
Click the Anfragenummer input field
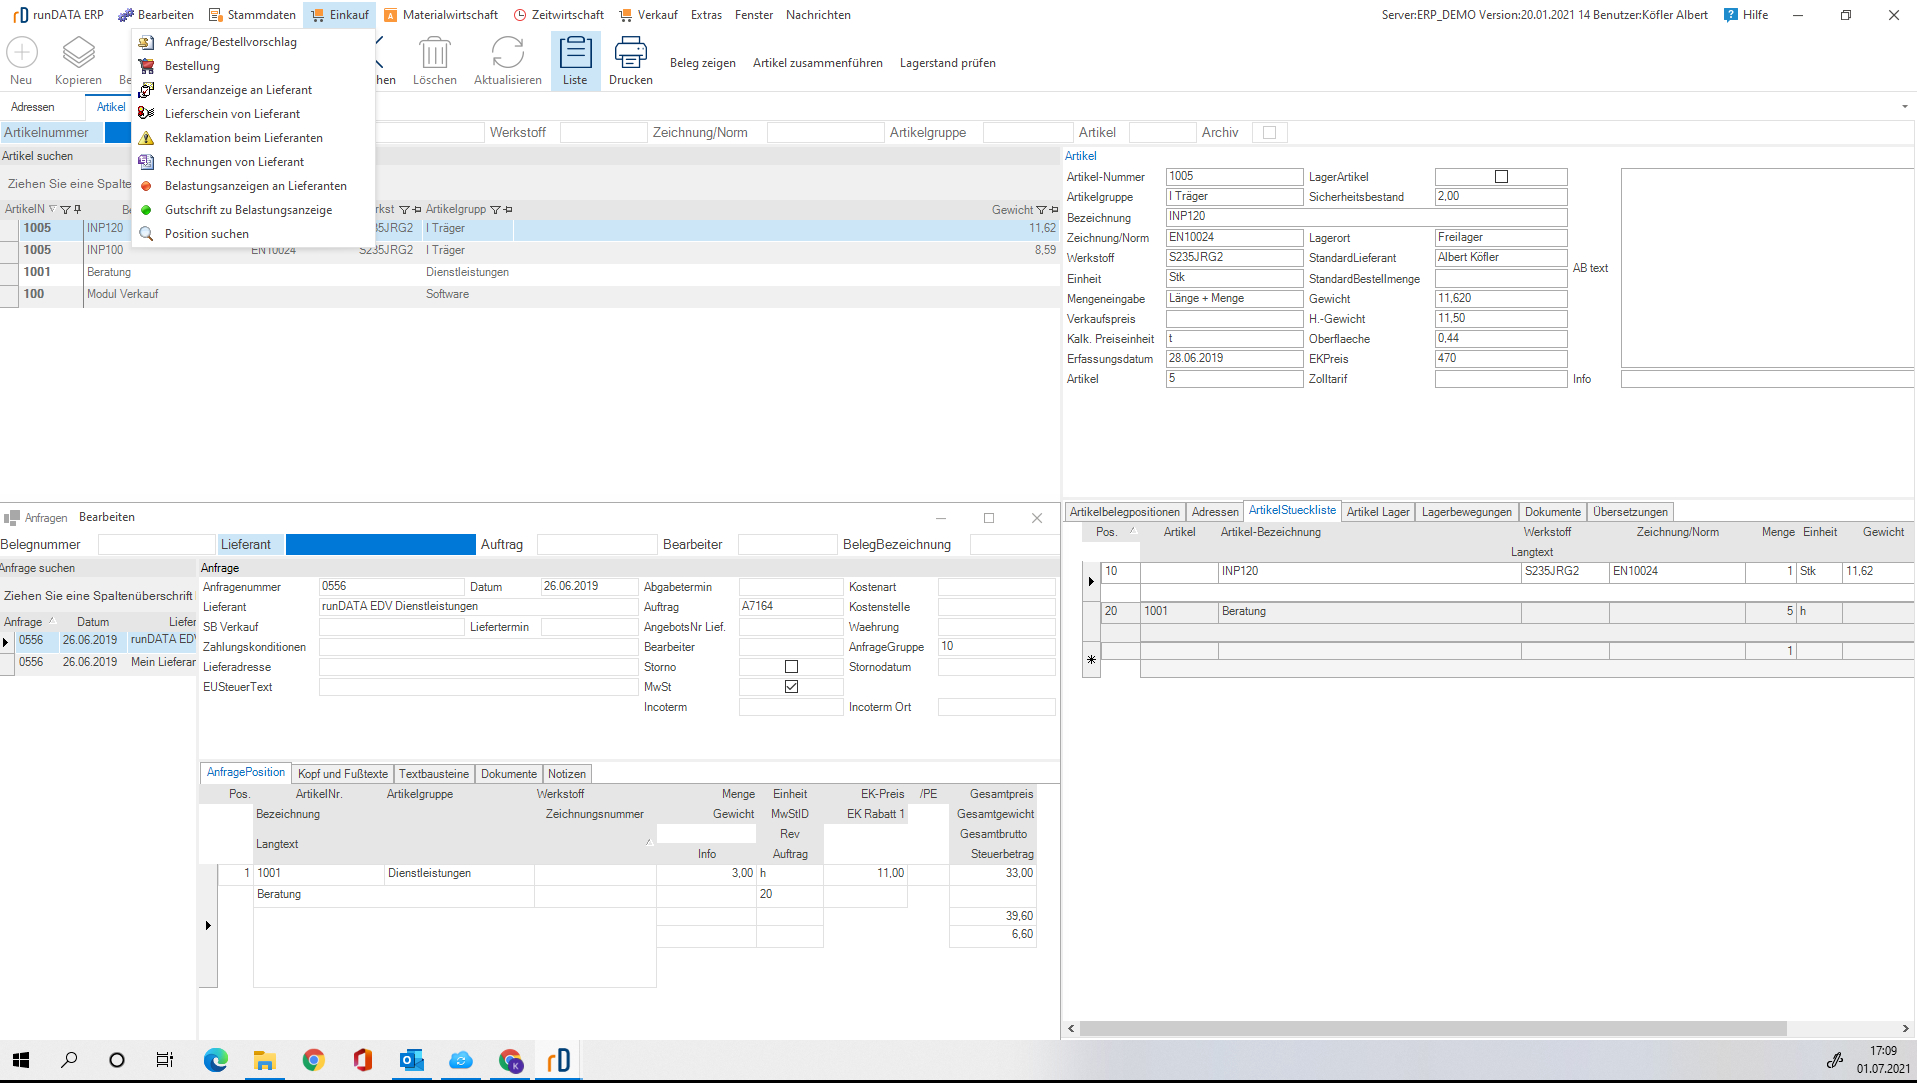click(391, 587)
